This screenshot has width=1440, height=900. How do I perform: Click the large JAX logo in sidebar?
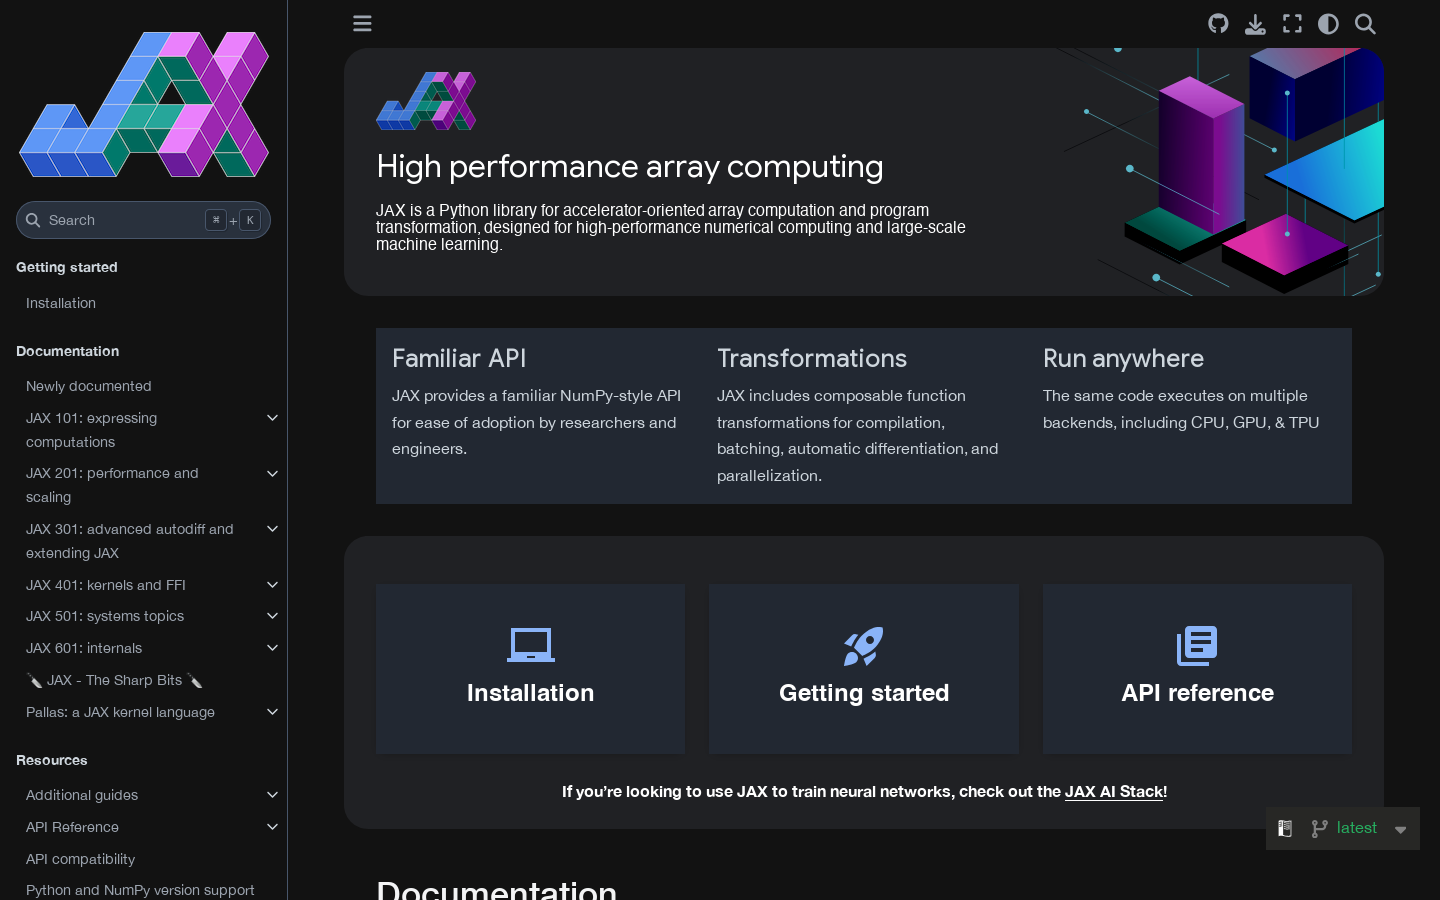pyautogui.click(x=144, y=104)
